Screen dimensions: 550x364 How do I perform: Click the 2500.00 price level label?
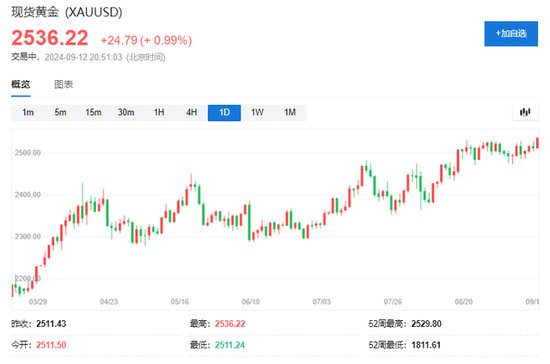pyautogui.click(x=28, y=153)
